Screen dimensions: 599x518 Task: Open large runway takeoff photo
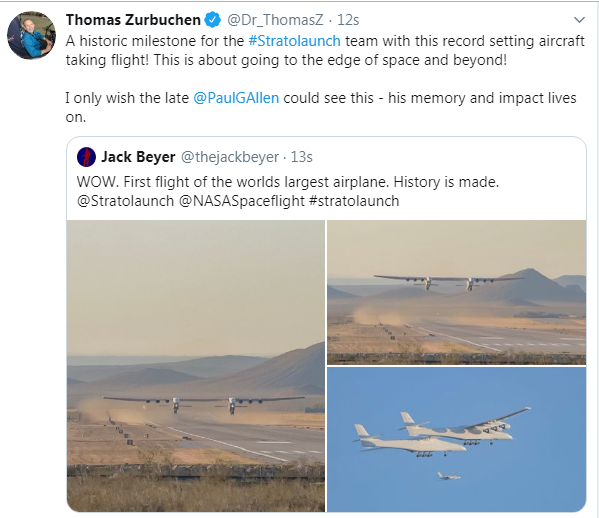[x=196, y=366]
